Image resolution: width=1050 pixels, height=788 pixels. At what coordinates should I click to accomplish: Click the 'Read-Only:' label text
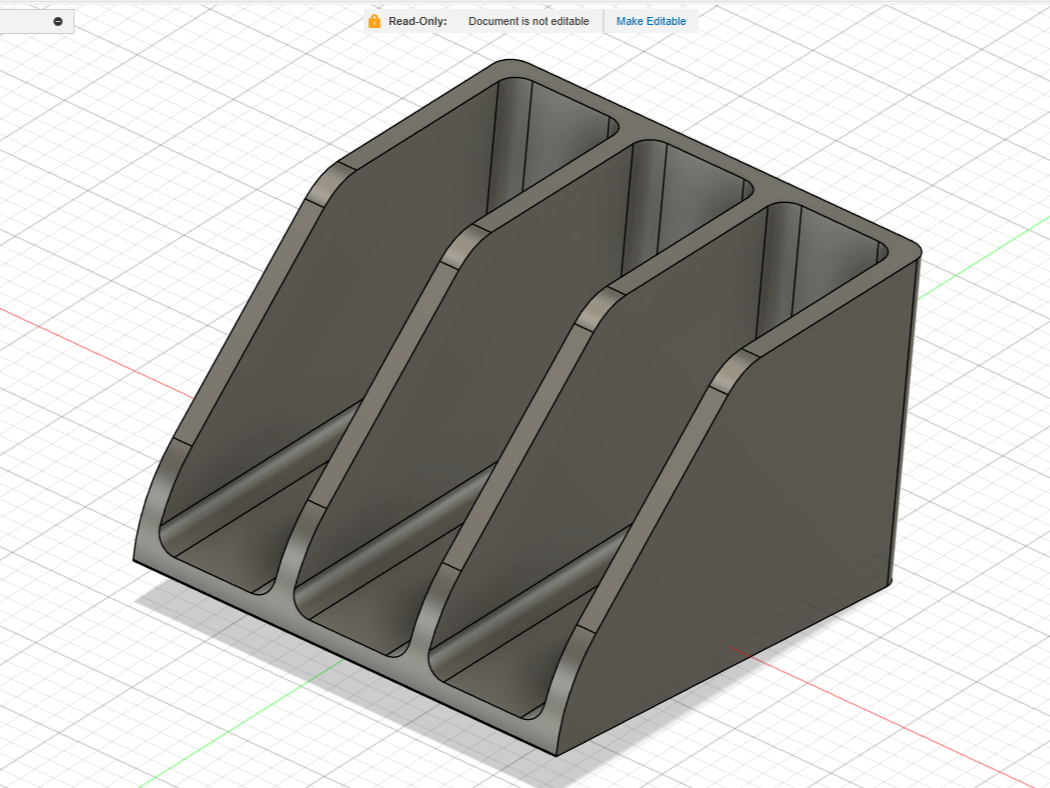pos(417,21)
